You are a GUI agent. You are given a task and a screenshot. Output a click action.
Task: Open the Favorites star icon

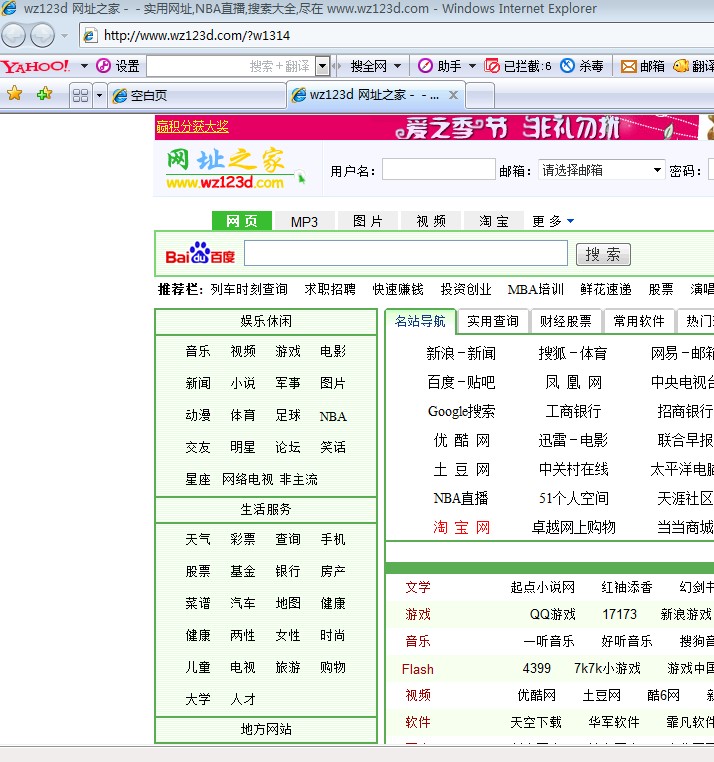click(15, 94)
